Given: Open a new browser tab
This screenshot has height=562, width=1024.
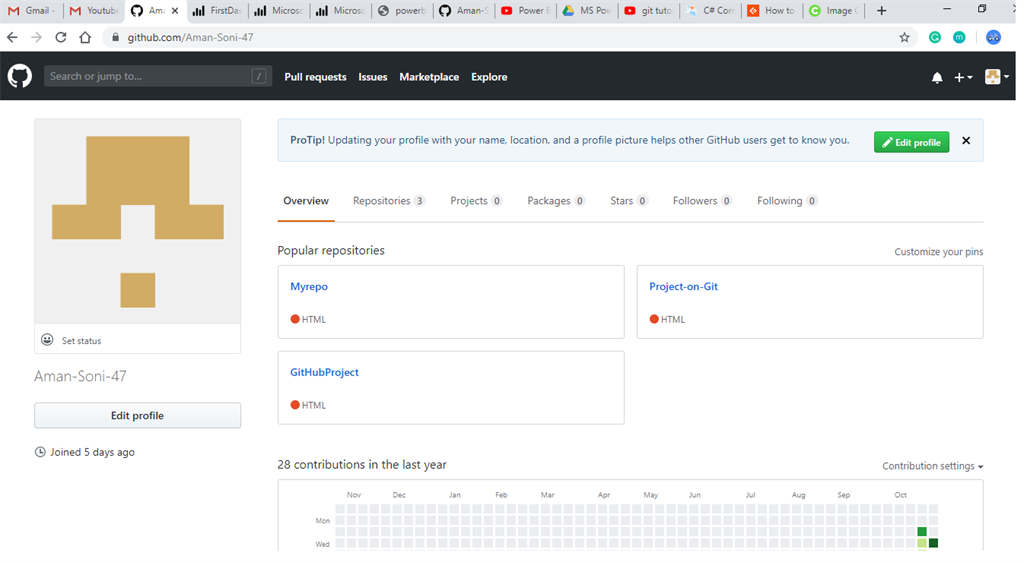Looking at the screenshot, I should pos(881,10).
